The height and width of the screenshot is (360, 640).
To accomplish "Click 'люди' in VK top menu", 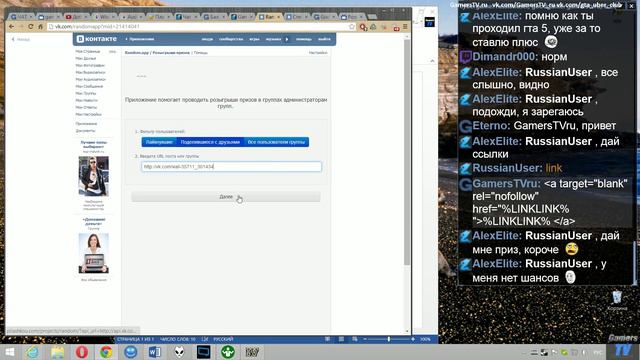I will click(x=207, y=39).
